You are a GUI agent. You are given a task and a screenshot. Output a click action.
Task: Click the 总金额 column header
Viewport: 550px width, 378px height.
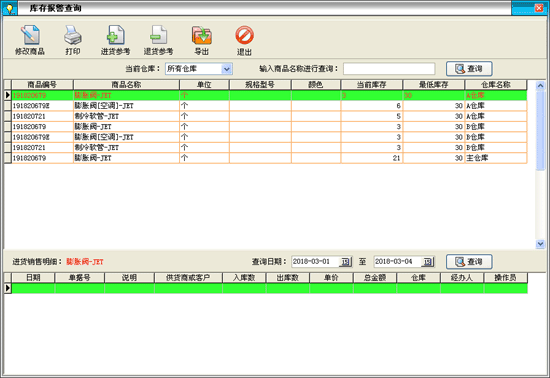[375, 278]
